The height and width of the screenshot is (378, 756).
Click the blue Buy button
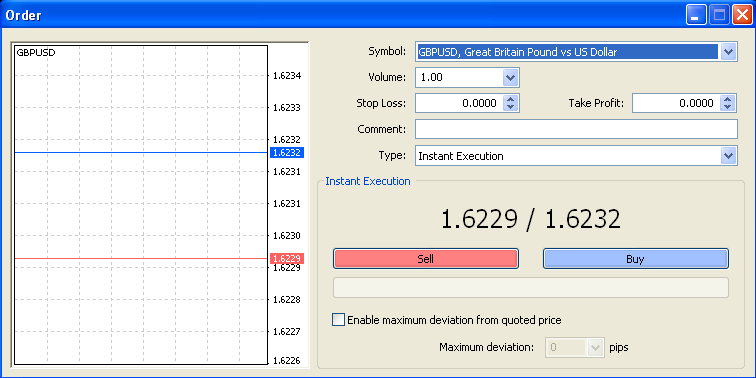tap(635, 259)
